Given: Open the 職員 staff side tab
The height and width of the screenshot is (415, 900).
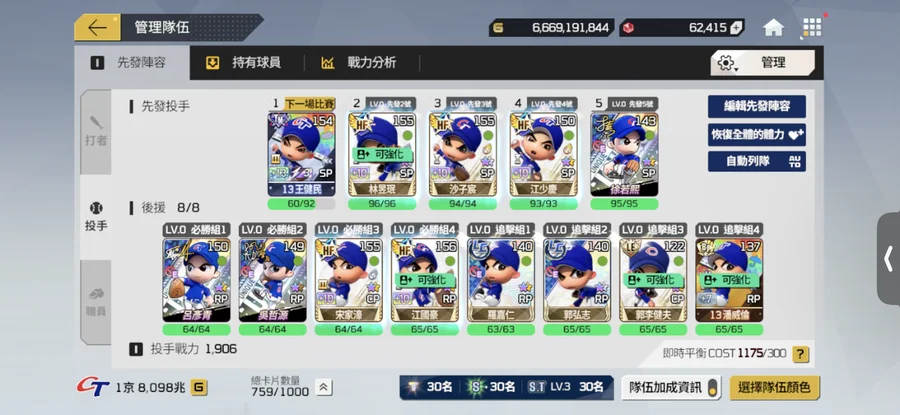Looking at the screenshot, I should [96, 302].
